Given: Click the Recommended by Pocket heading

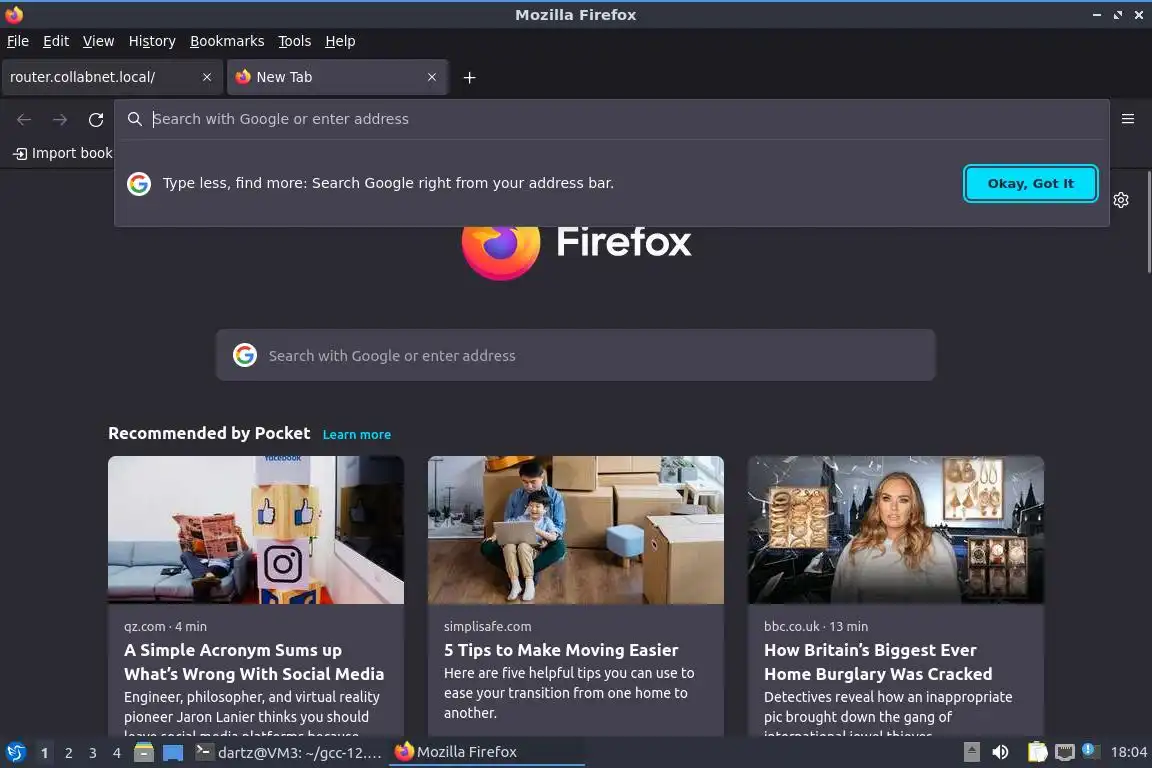Looking at the screenshot, I should tap(209, 434).
